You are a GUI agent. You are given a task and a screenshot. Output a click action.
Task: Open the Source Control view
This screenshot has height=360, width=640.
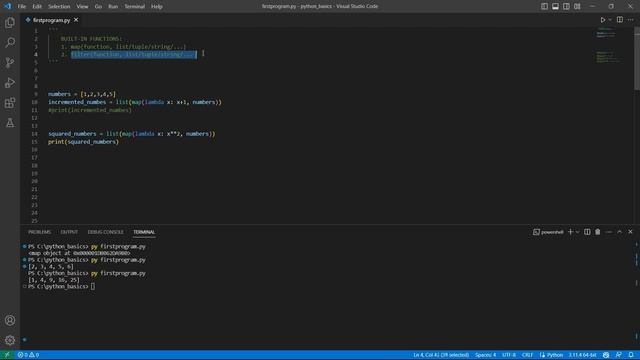[10, 62]
